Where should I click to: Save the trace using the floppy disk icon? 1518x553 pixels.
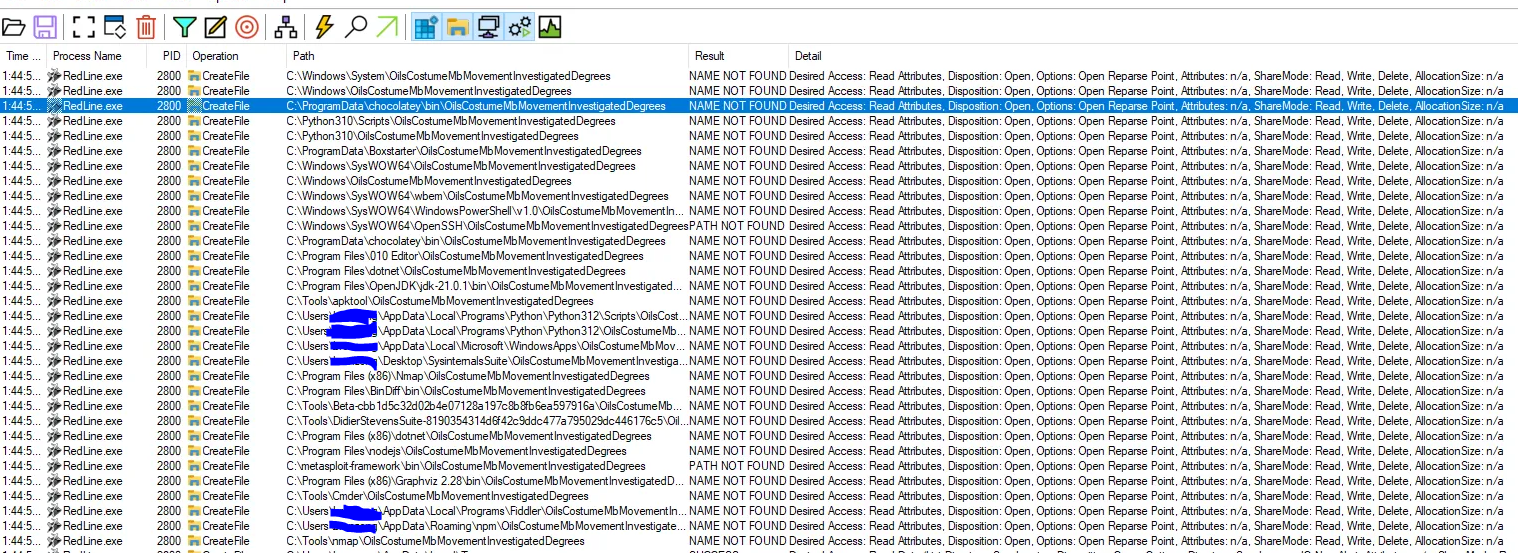point(45,27)
